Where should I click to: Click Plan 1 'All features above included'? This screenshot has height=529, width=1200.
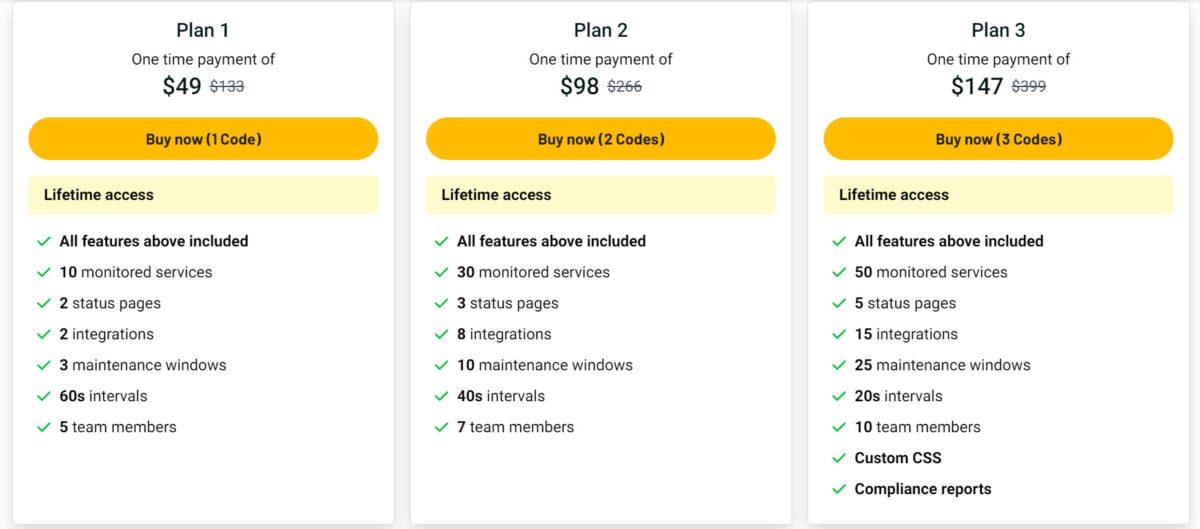coord(154,241)
